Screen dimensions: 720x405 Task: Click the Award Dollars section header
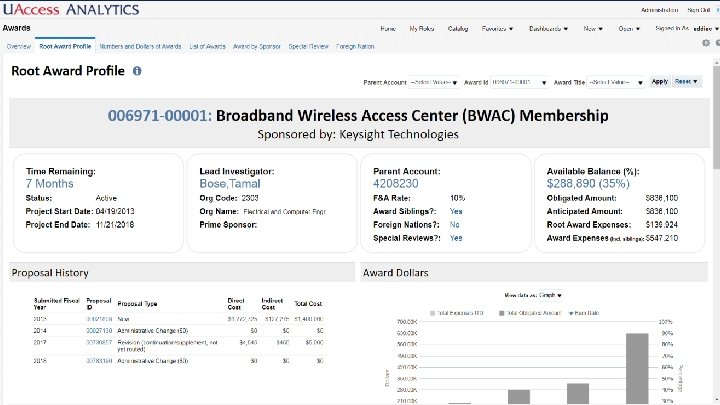pyautogui.click(x=534, y=273)
